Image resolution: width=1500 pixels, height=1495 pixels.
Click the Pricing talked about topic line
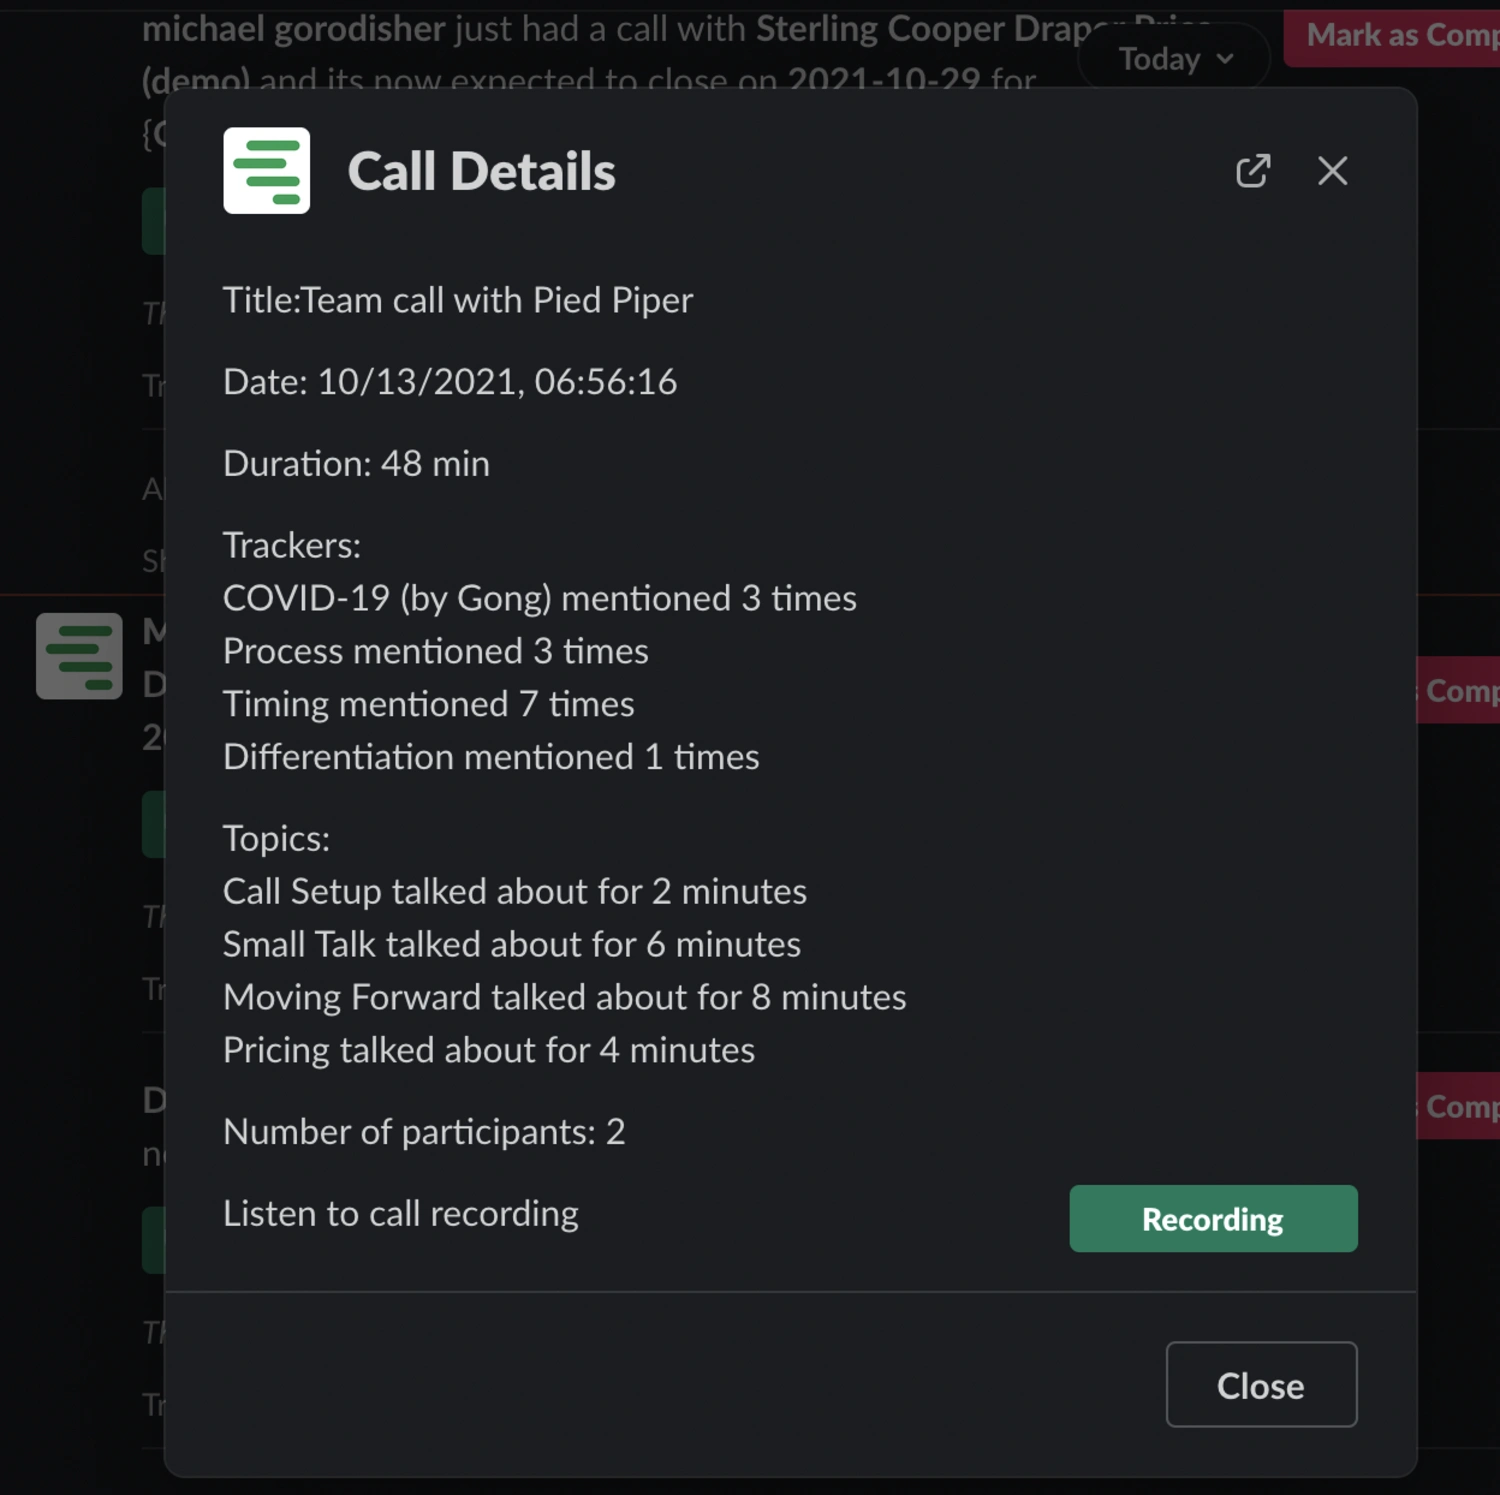488,1050
